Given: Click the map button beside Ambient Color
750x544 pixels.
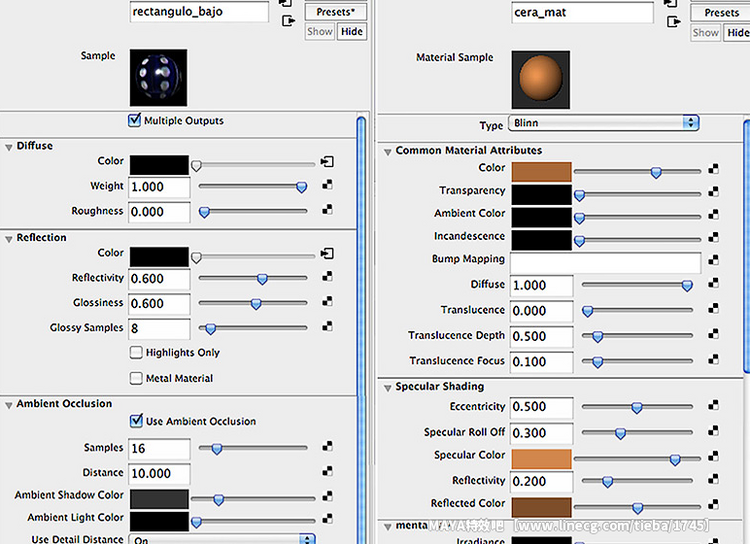Looking at the screenshot, I should 713,214.
